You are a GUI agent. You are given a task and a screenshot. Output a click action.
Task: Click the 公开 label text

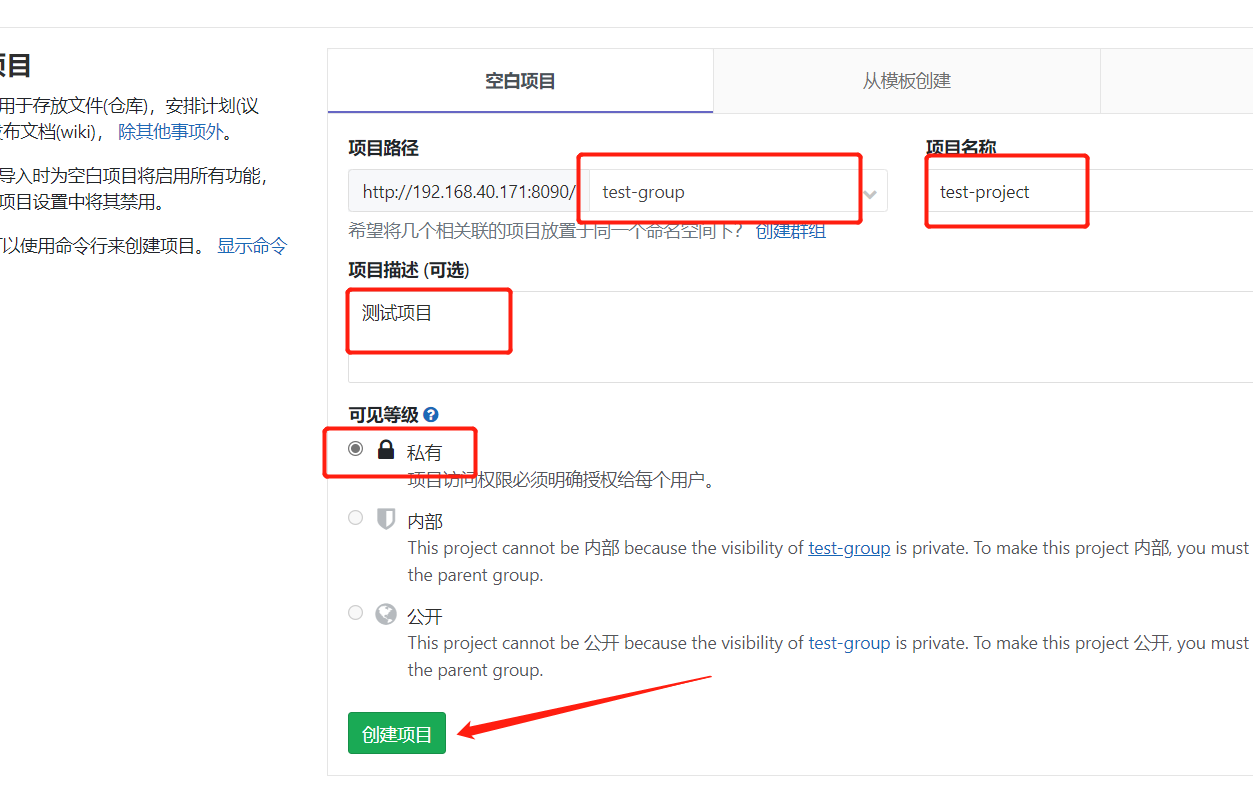(x=425, y=616)
